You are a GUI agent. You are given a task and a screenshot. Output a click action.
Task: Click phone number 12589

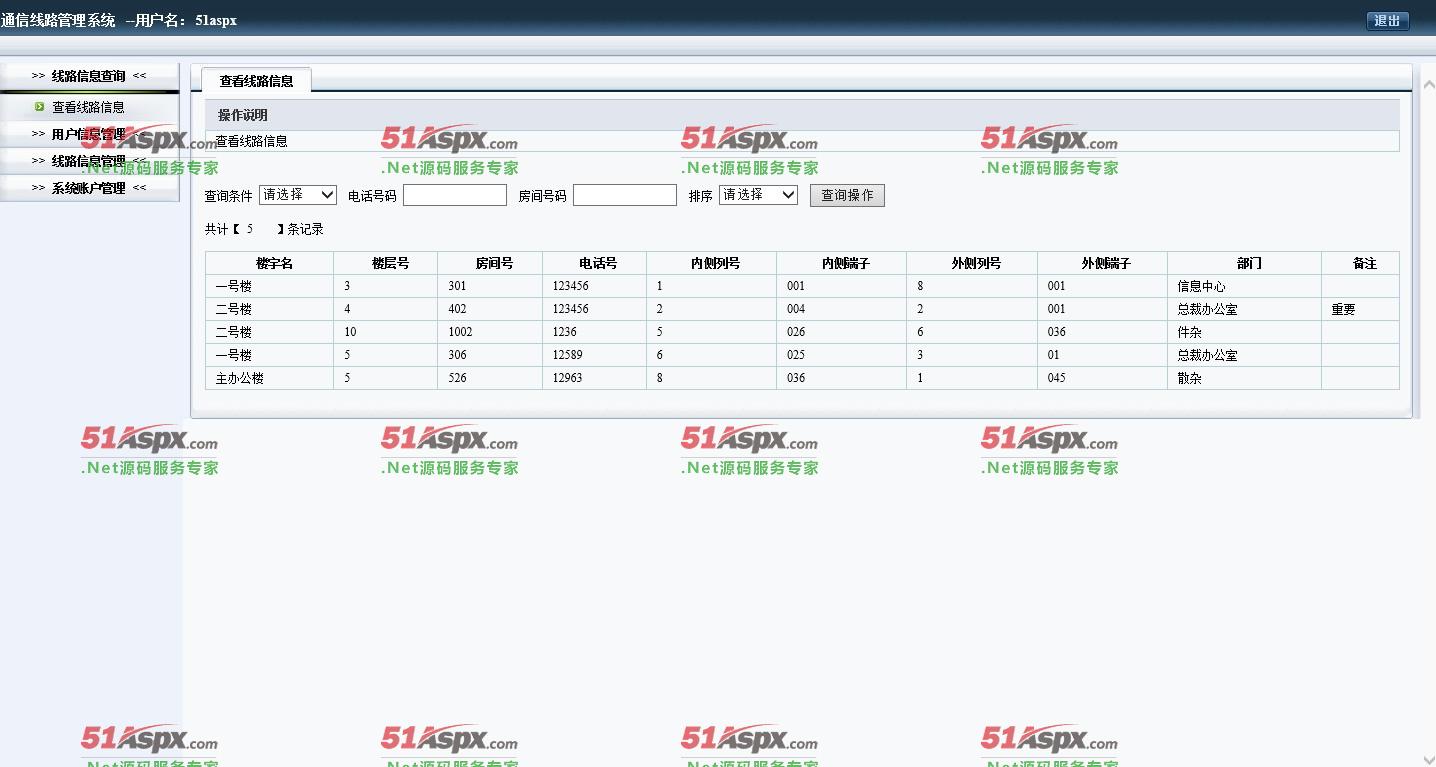tap(568, 355)
